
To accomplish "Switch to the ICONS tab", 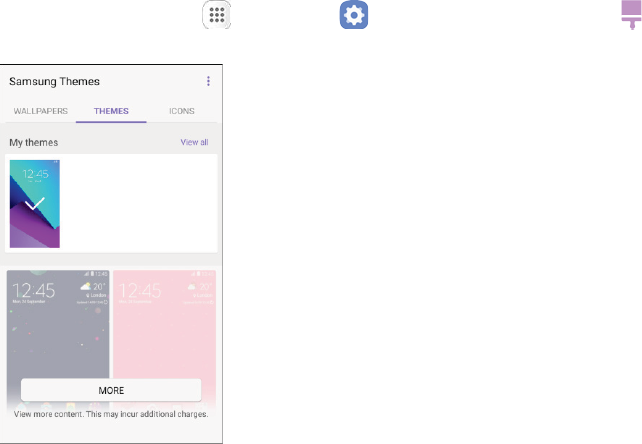I will [182, 111].
